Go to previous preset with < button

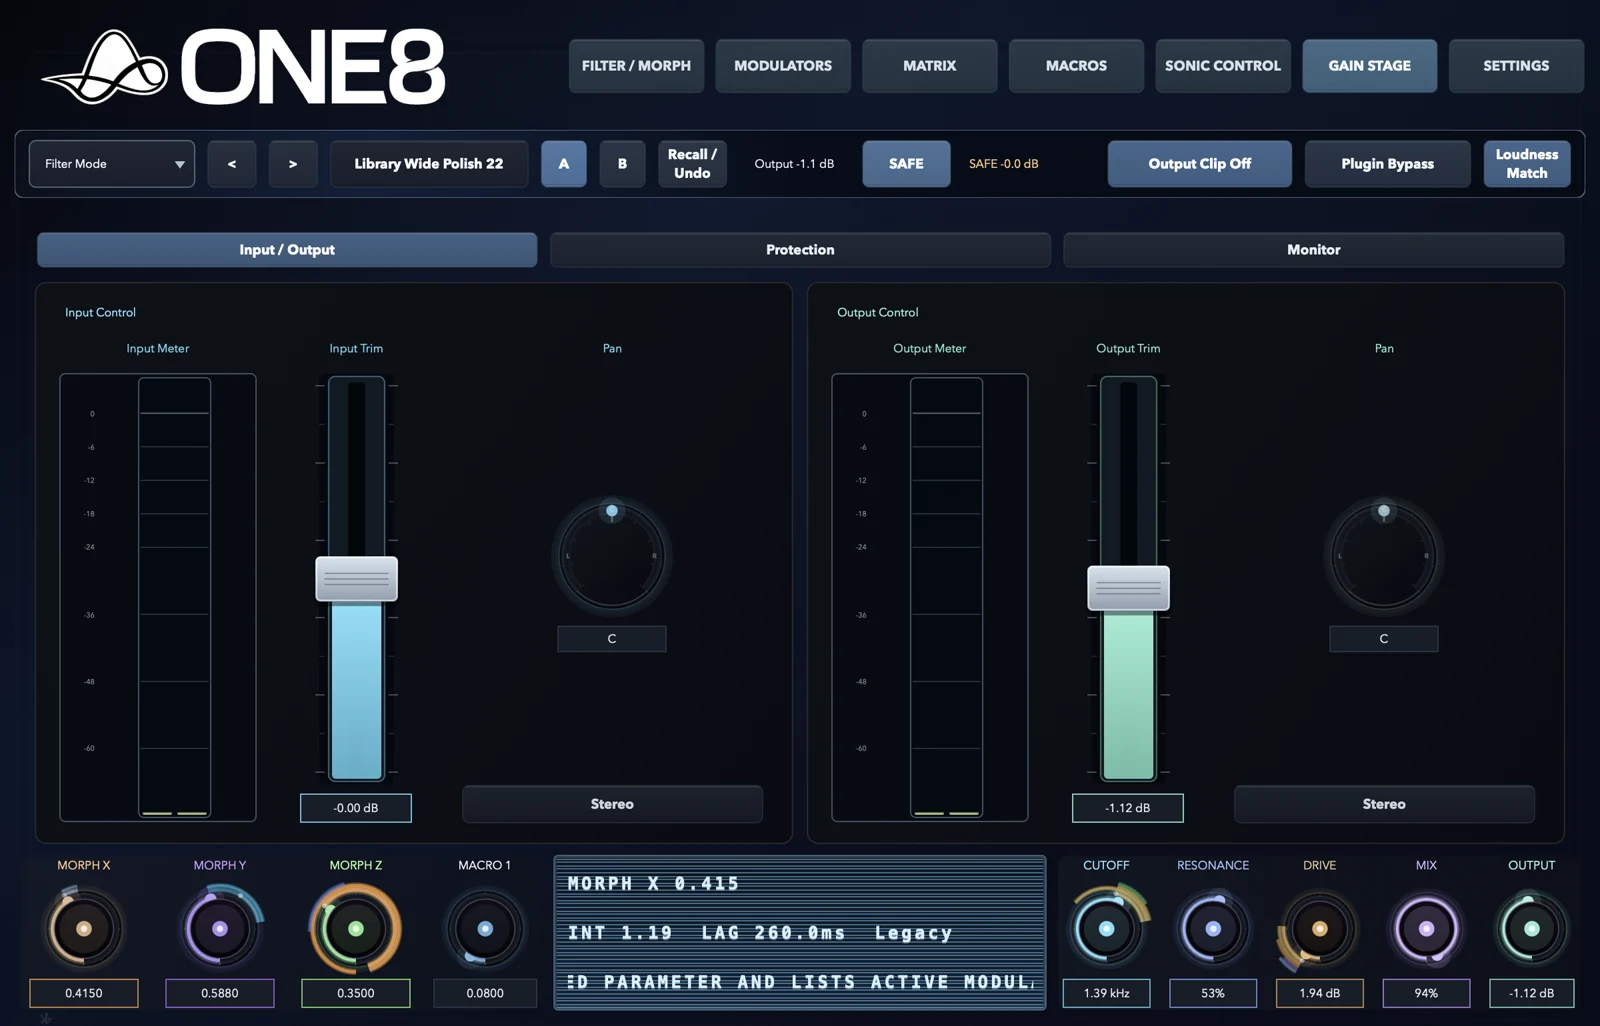click(x=232, y=164)
